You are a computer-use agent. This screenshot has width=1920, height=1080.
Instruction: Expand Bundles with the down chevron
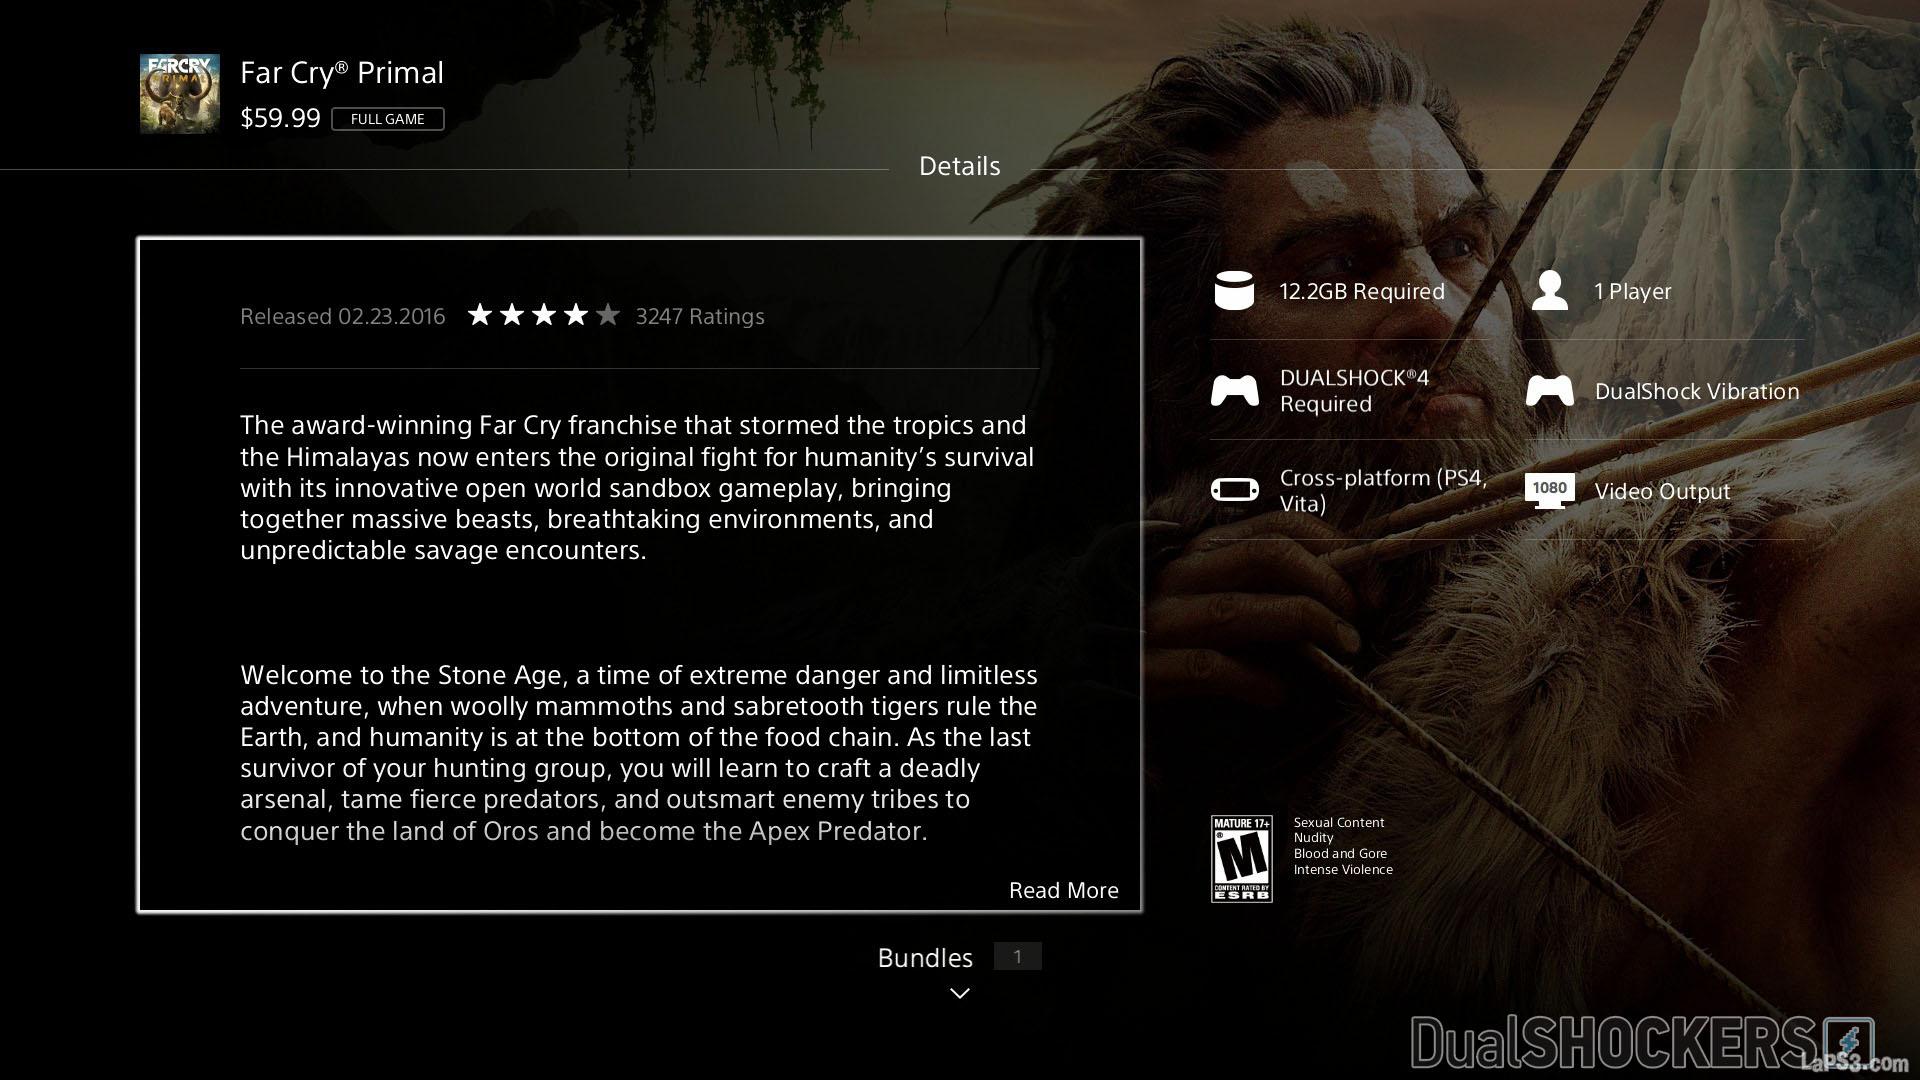pyautogui.click(x=959, y=993)
